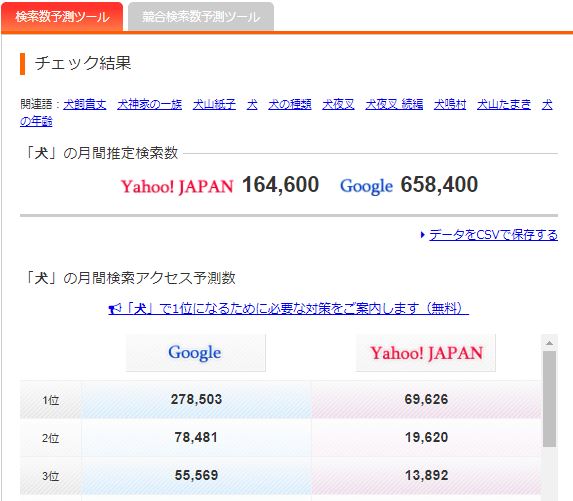
Task: Click the 「犬」の月間検索アクセス予測数 heading
Action: click(129, 278)
